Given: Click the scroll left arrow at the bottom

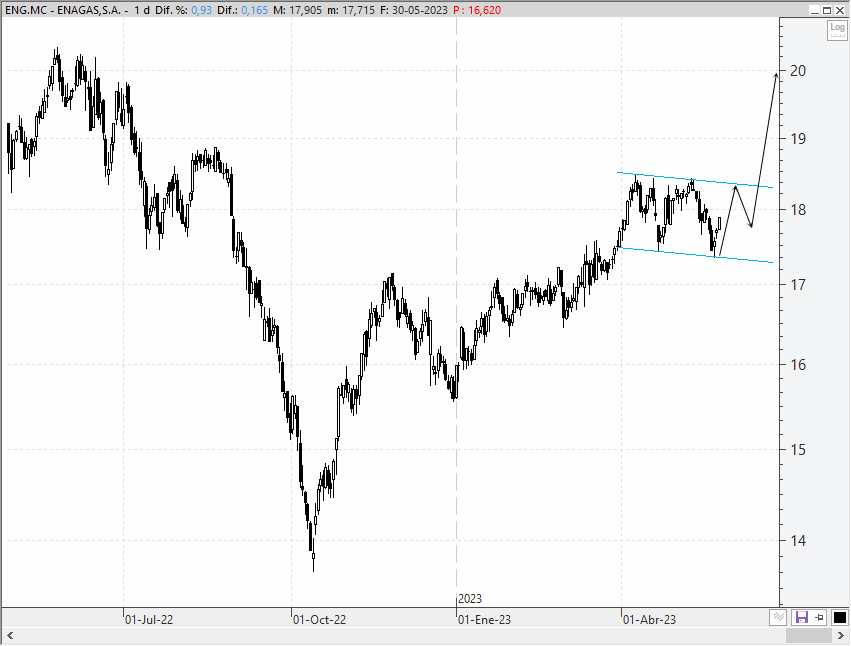Looking at the screenshot, I should [x=10, y=635].
